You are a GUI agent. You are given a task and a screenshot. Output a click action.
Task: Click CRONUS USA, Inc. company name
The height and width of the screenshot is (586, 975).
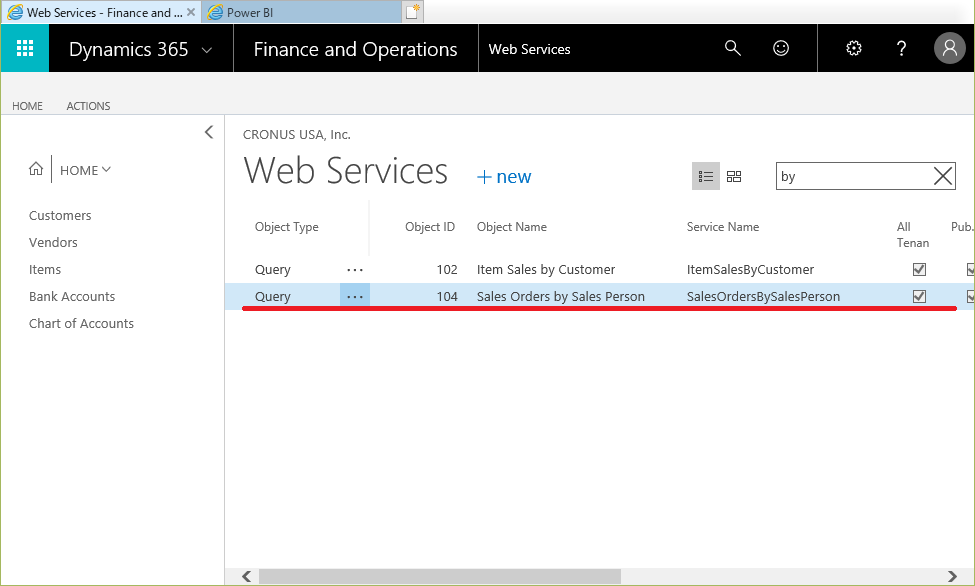(x=297, y=134)
